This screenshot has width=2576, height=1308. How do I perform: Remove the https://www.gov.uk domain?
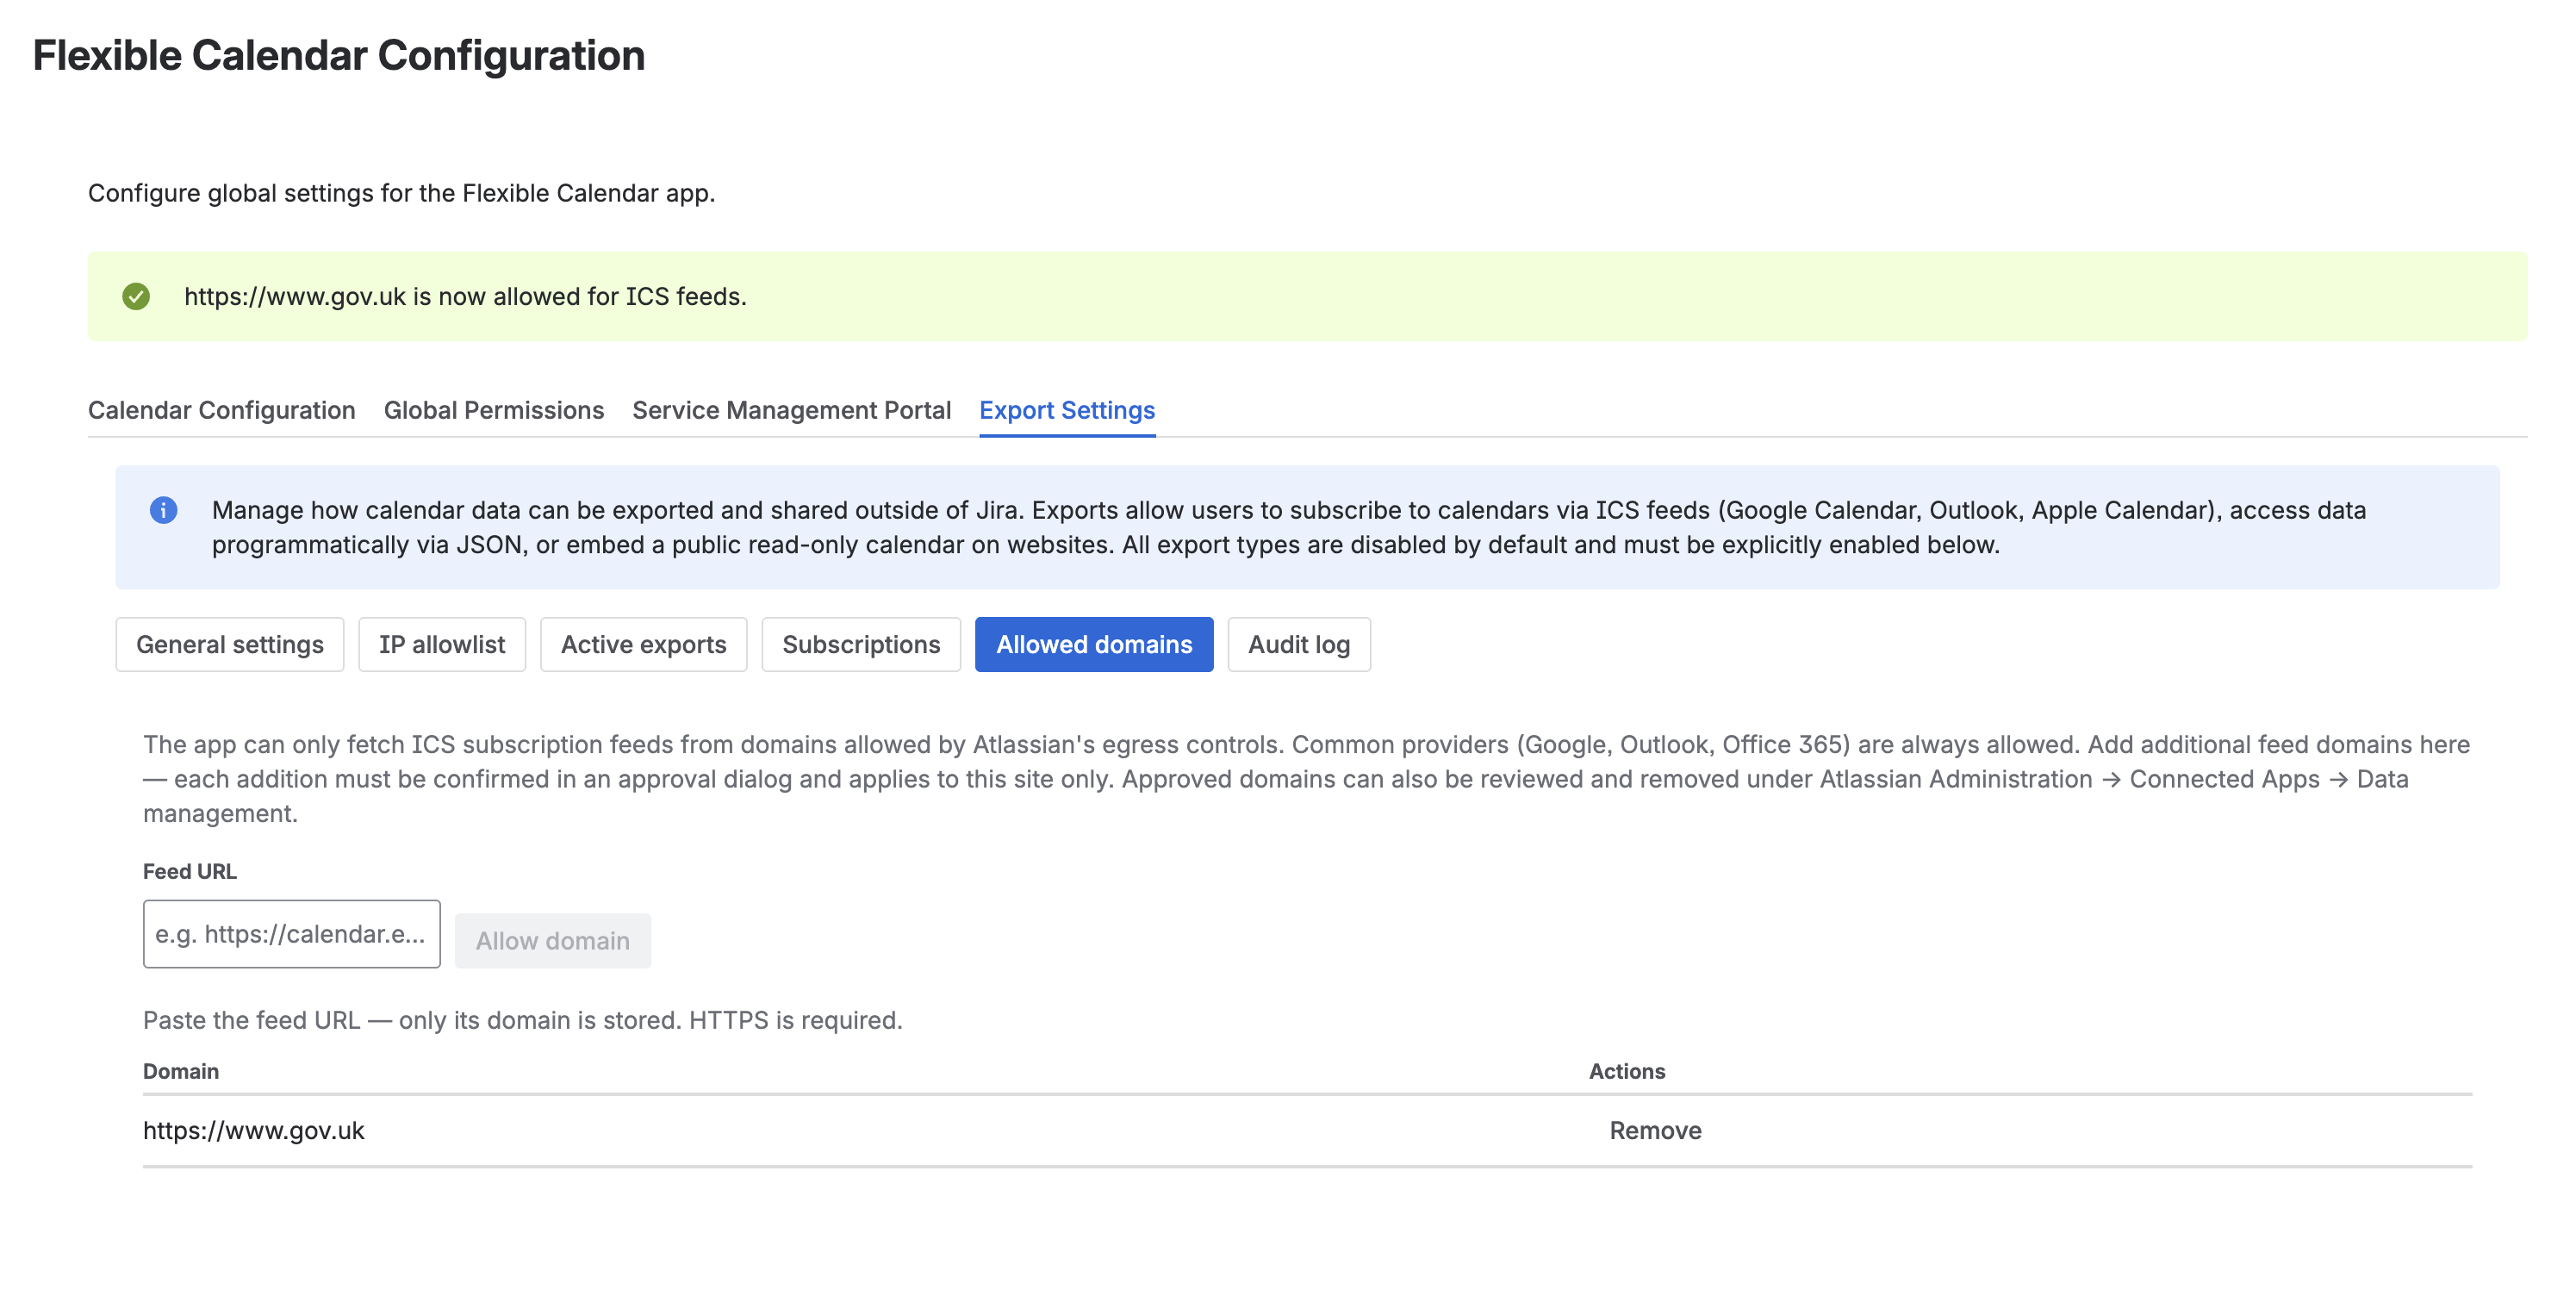click(x=1655, y=1130)
